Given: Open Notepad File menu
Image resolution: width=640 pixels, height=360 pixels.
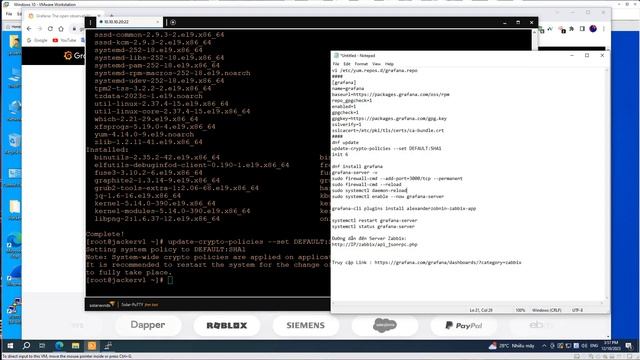Looking at the screenshot, I should click(x=336, y=64).
